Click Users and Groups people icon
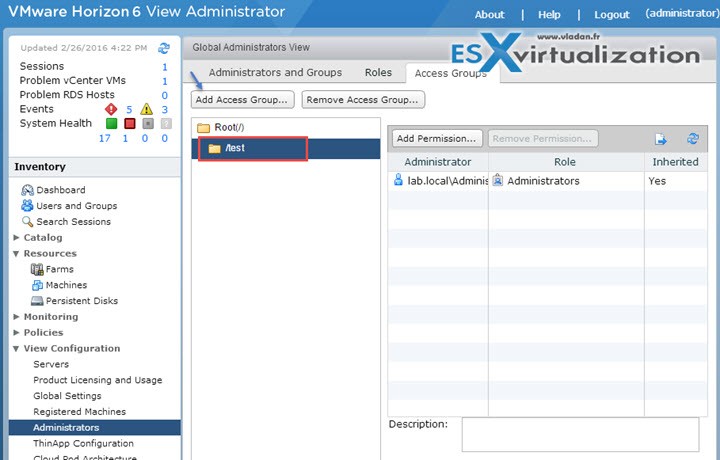Viewport: 720px width, 460px height. [x=28, y=206]
